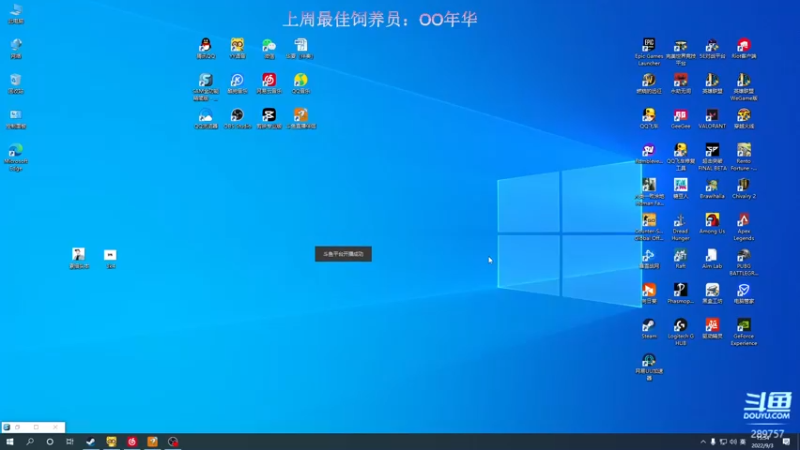Launch Counter-Strike Global Offensive shortcut
800x450 pixels.
(649, 227)
